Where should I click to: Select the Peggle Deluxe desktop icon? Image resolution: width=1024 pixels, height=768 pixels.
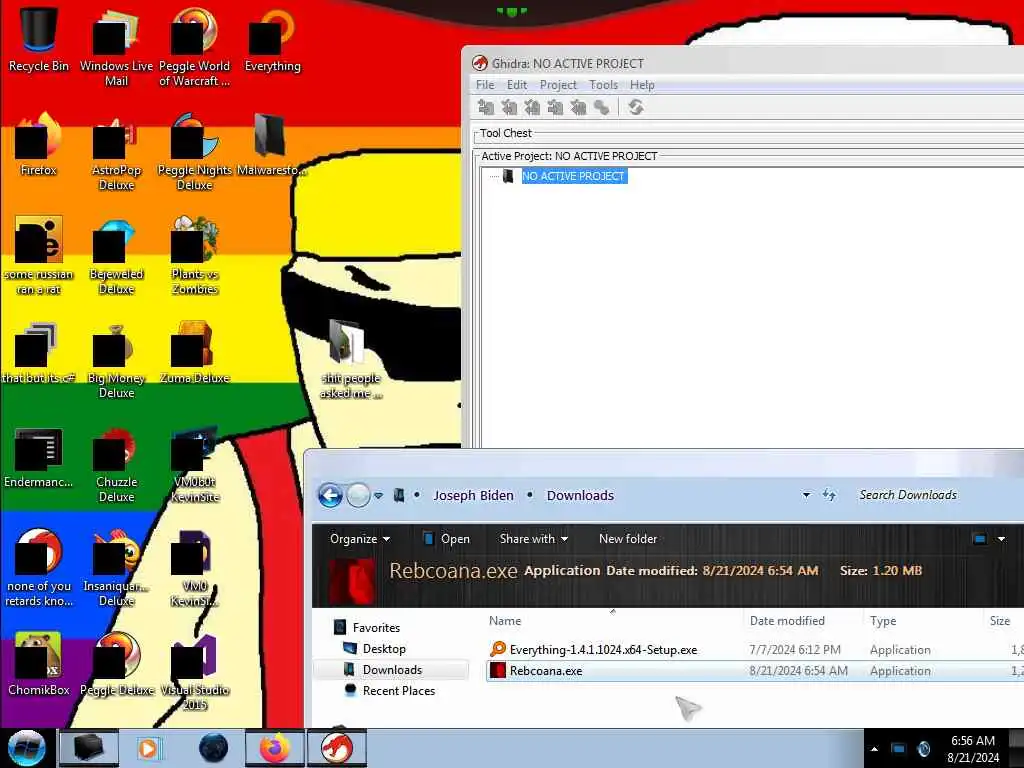click(x=116, y=664)
